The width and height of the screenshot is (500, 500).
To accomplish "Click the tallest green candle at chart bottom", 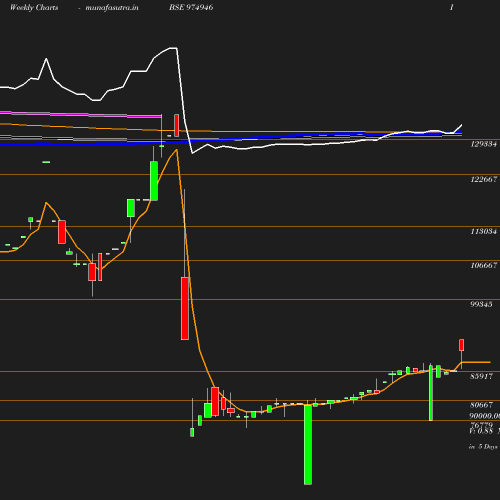I will click(x=308, y=444).
